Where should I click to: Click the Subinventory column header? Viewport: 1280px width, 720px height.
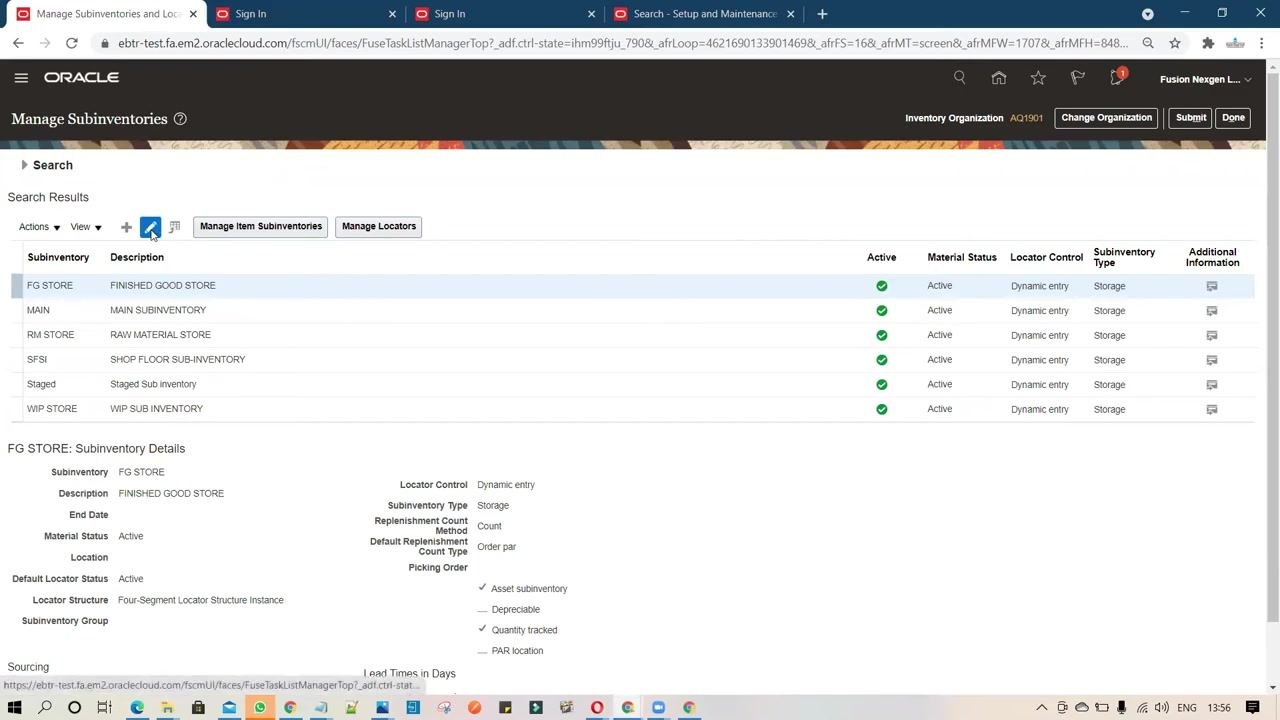coord(58,257)
